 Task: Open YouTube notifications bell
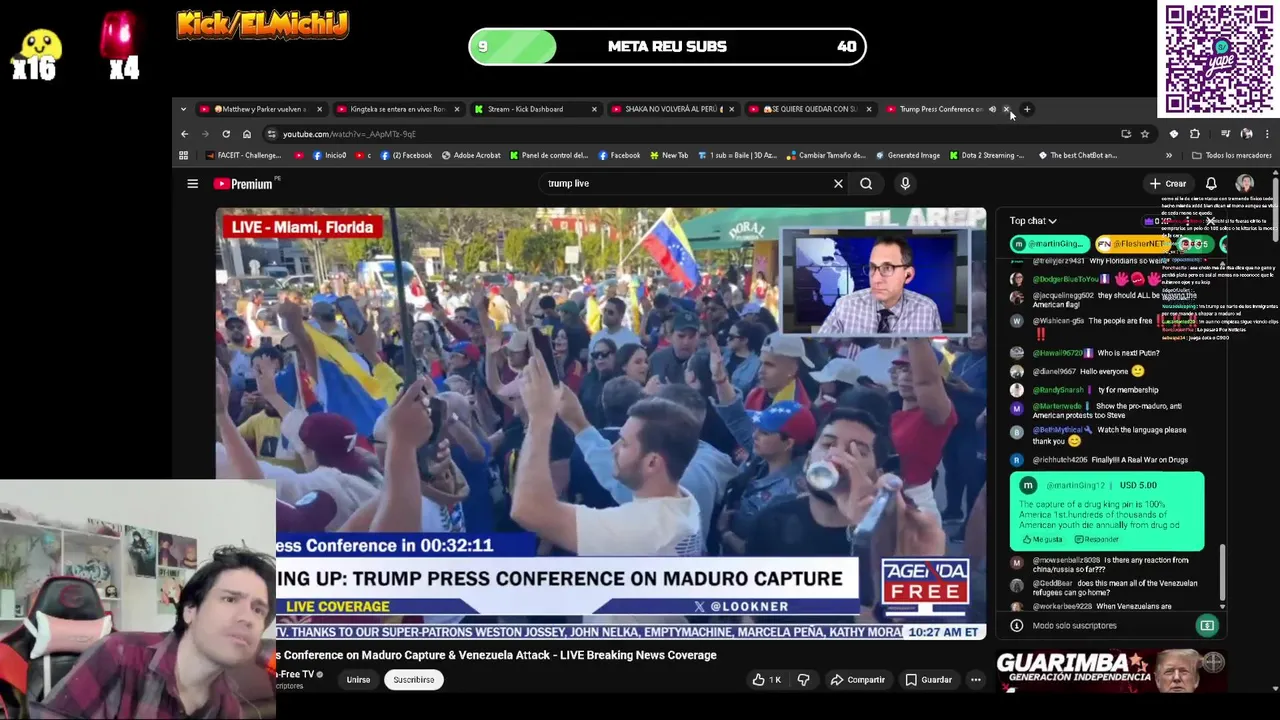(x=1211, y=184)
